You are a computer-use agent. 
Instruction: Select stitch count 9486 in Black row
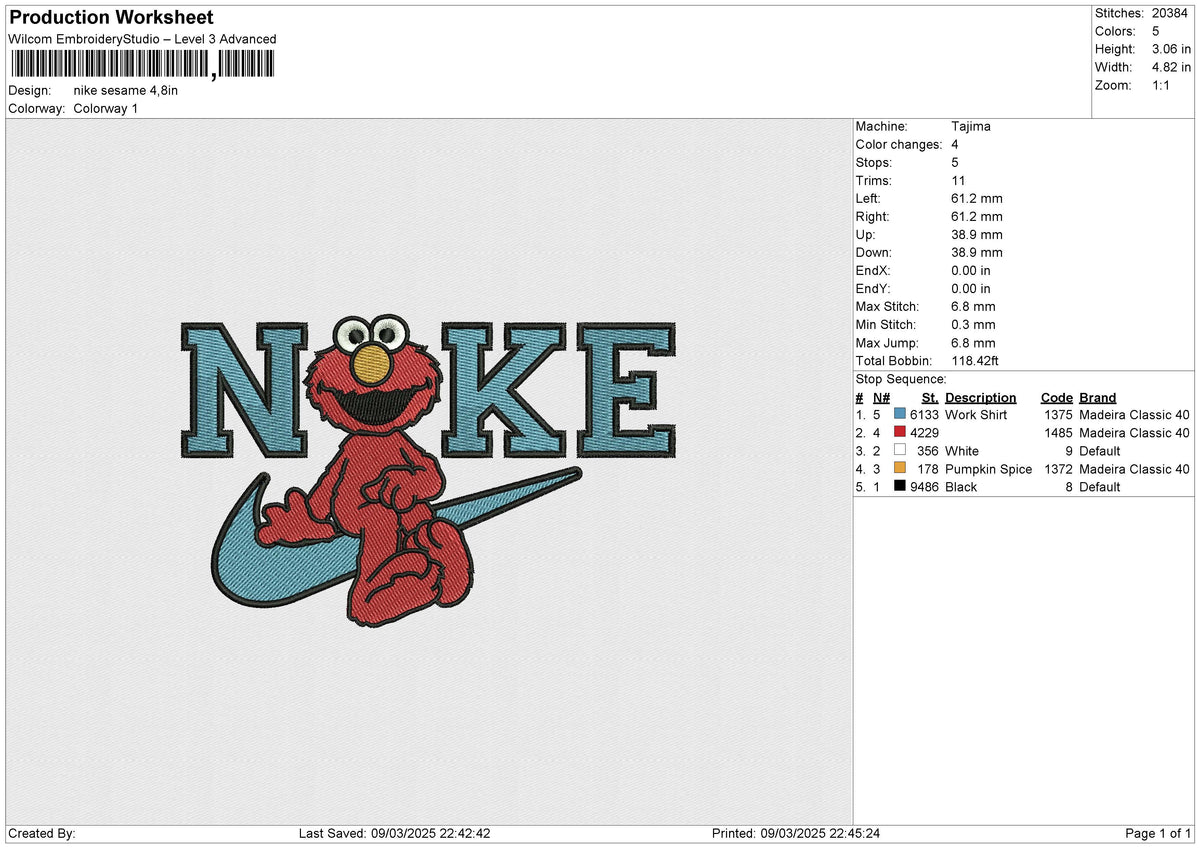pyautogui.click(x=924, y=486)
